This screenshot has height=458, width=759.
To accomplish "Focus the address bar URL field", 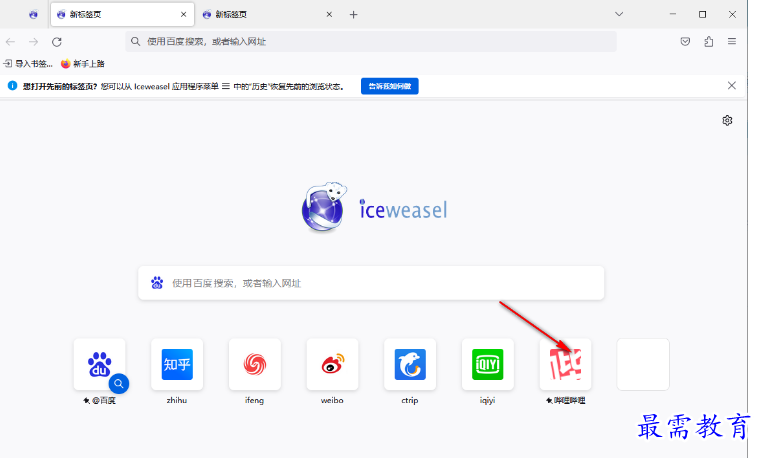I will pyautogui.click(x=371, y=42).
